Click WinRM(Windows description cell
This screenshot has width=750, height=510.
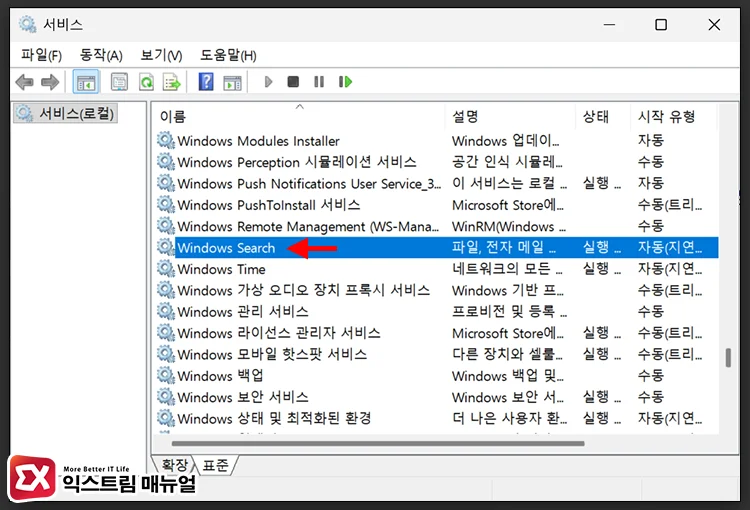pos(509,226)
